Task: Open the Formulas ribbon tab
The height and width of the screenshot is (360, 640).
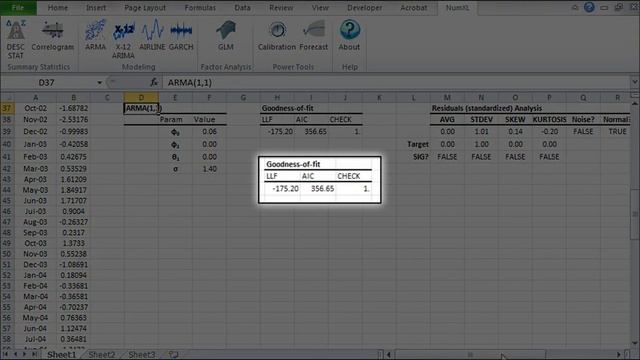Action: click(200, 7)
